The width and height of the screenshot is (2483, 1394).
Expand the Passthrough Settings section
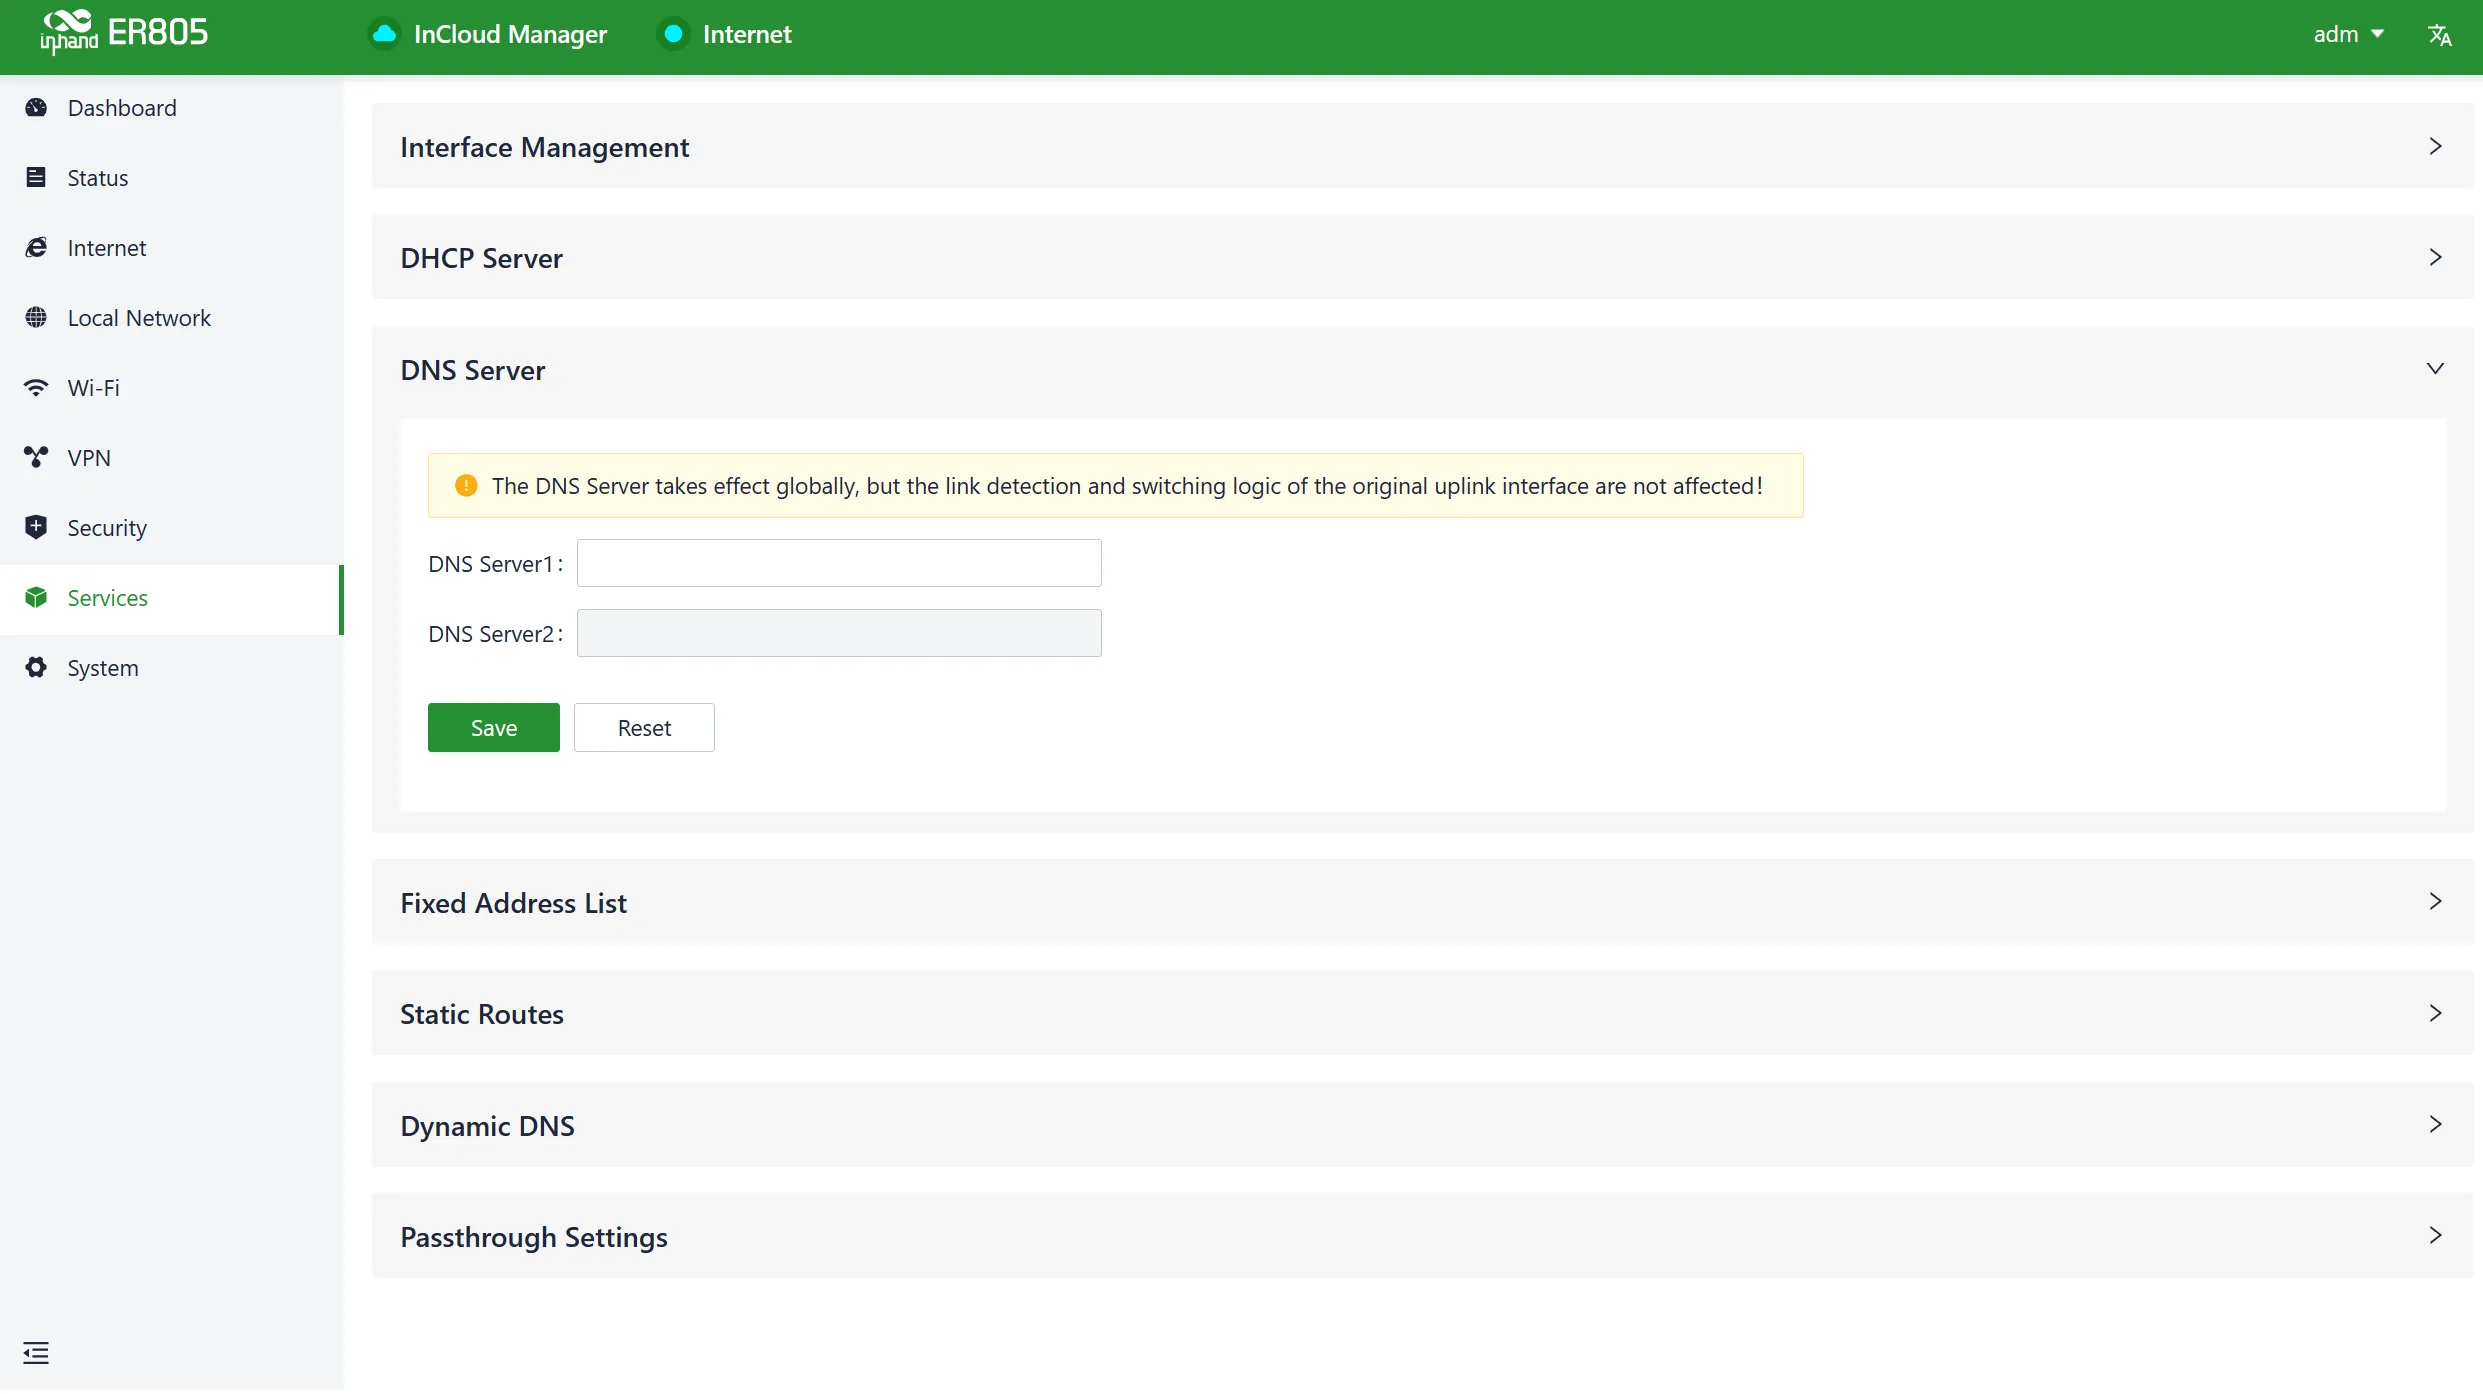1422,1236
